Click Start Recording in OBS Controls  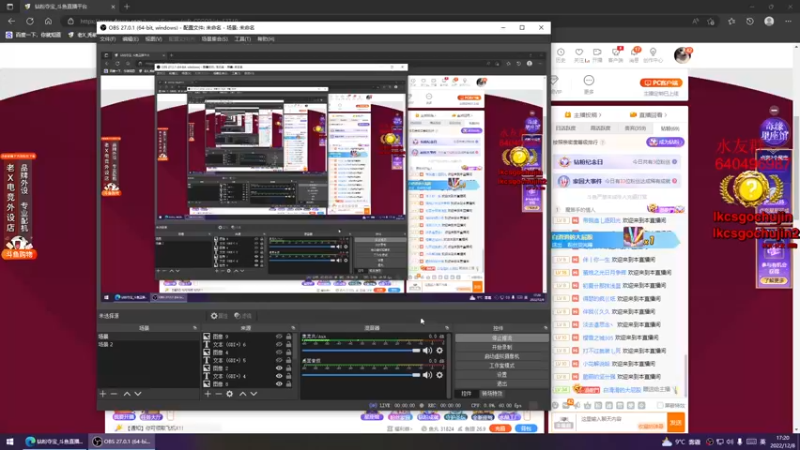pos(502,347)
